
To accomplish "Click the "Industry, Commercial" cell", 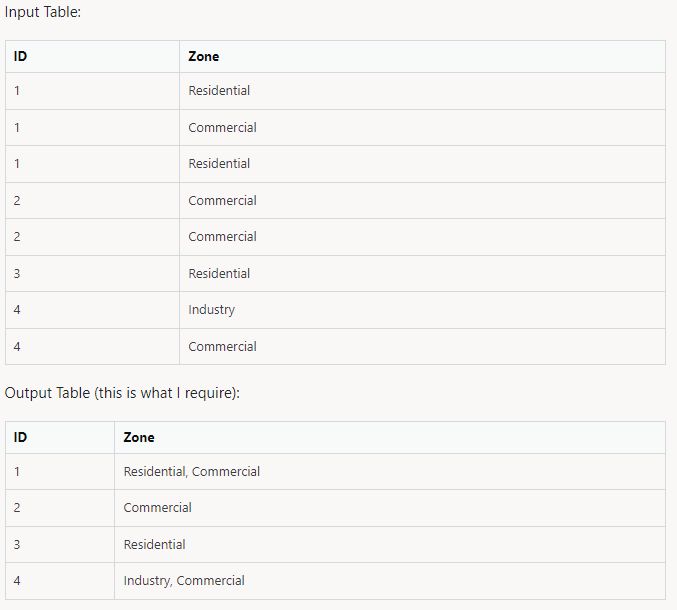I will point(390,581).
